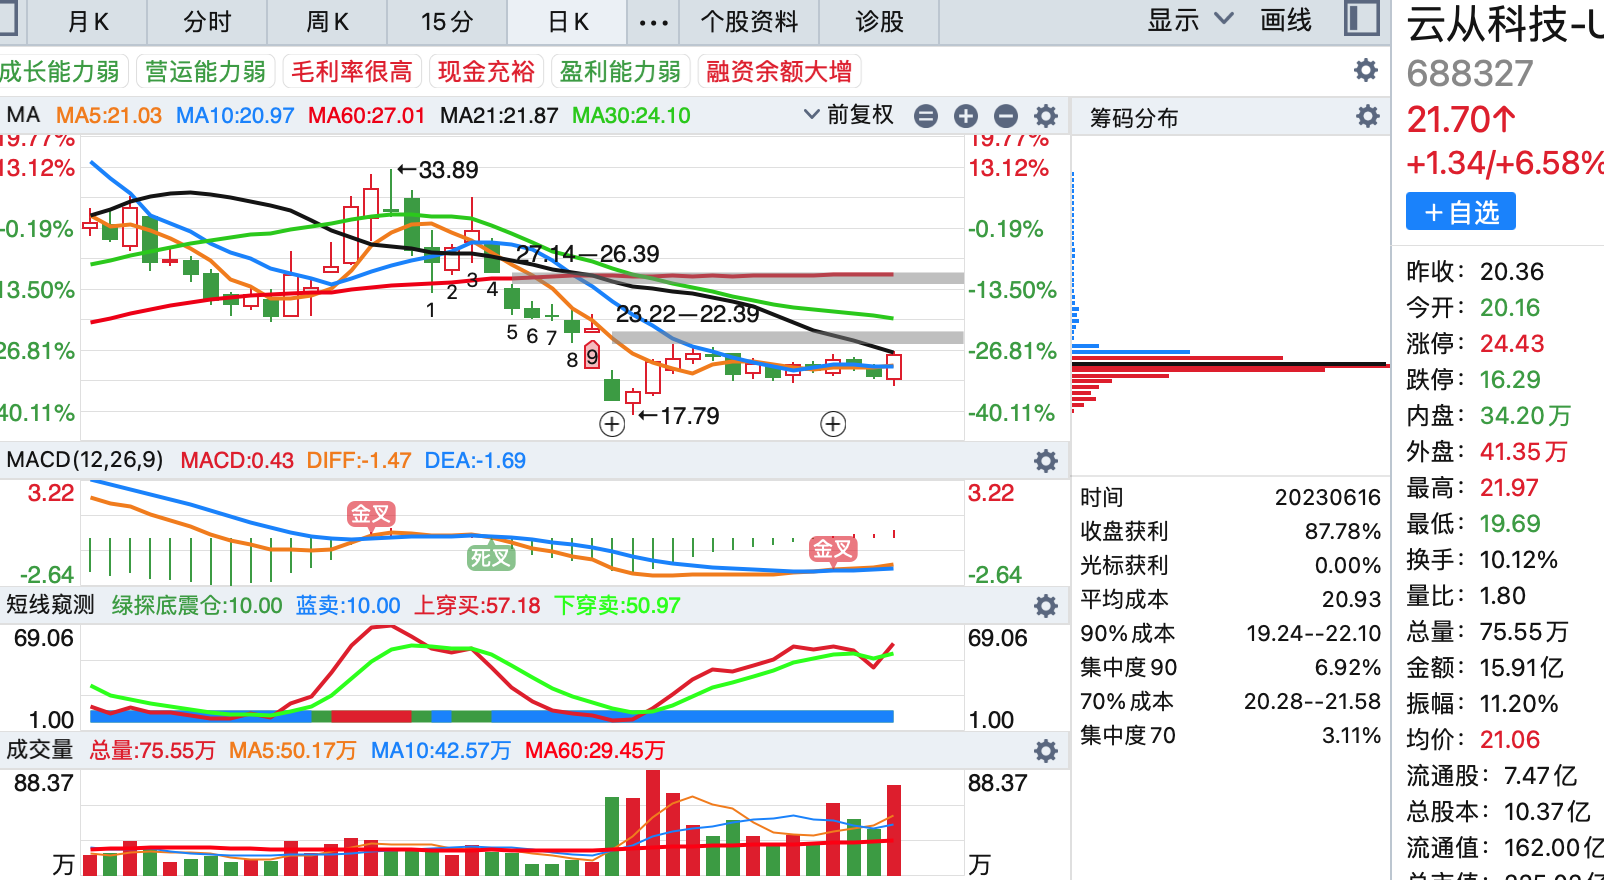
Task: Click the current price 21.70
Action: tap(1461, 120)
